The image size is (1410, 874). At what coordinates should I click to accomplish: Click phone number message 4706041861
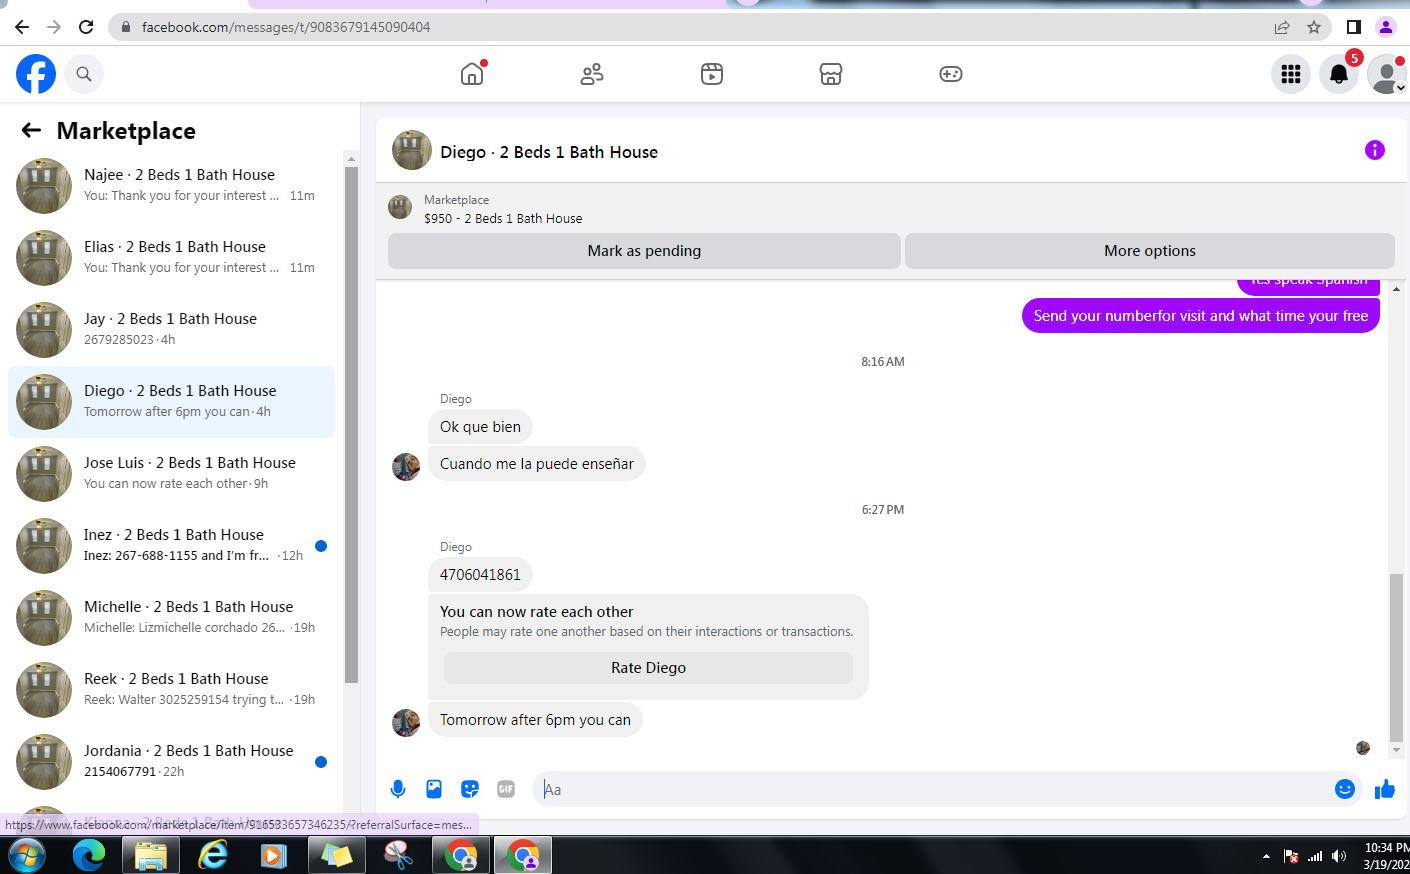480,575
